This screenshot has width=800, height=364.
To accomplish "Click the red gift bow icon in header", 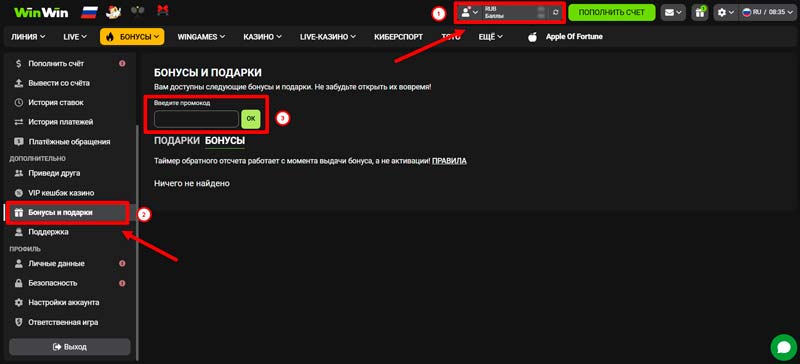I will [163, 11].
